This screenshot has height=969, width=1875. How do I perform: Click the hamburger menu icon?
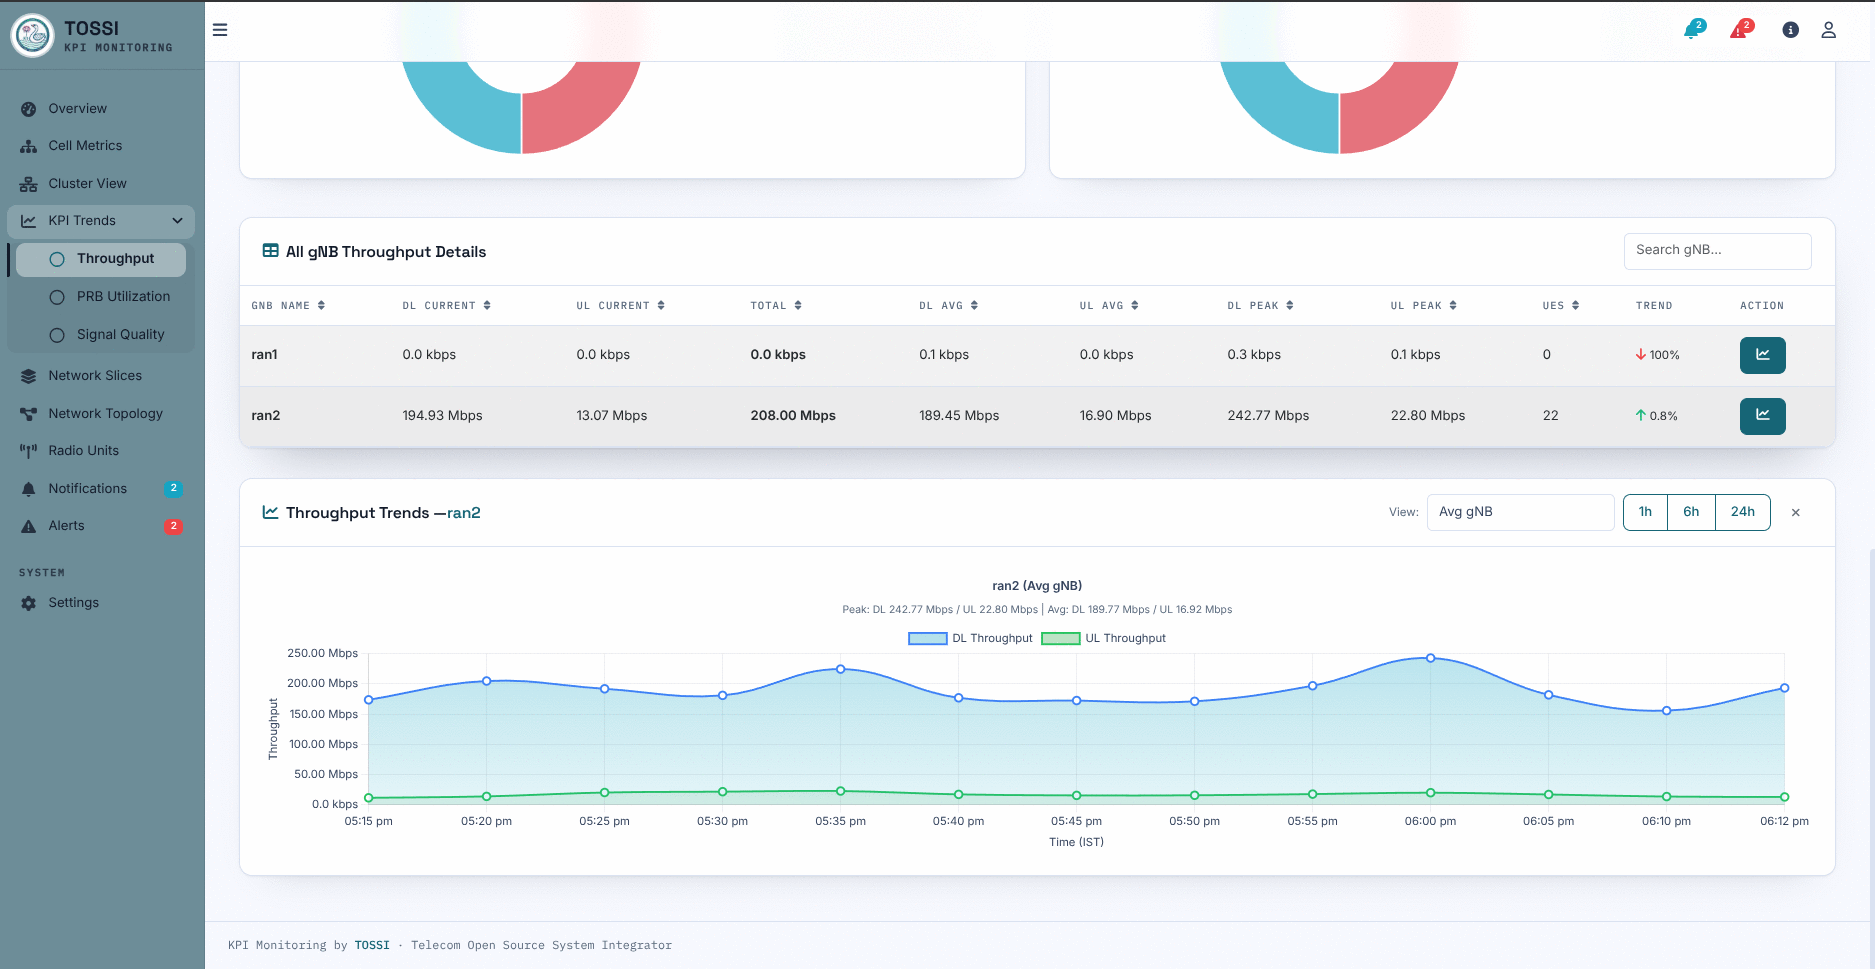pyautogui.click(x=220, y=30)
